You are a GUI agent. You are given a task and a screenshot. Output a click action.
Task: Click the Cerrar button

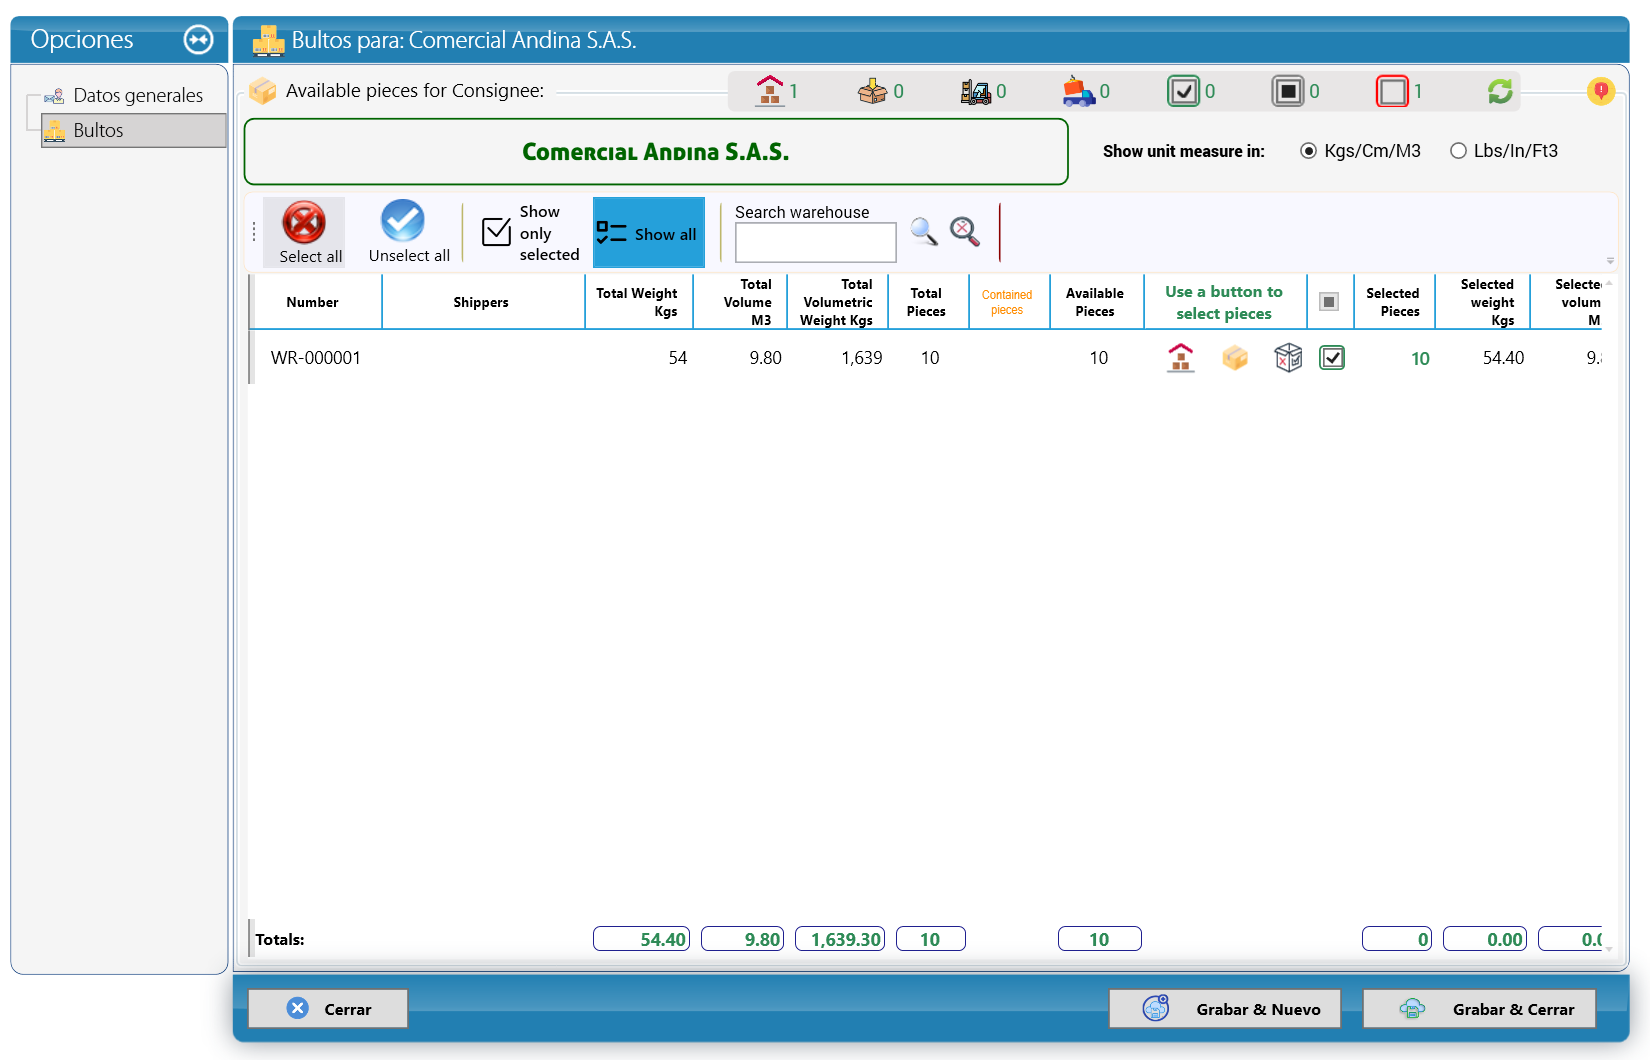[328, 1009]
